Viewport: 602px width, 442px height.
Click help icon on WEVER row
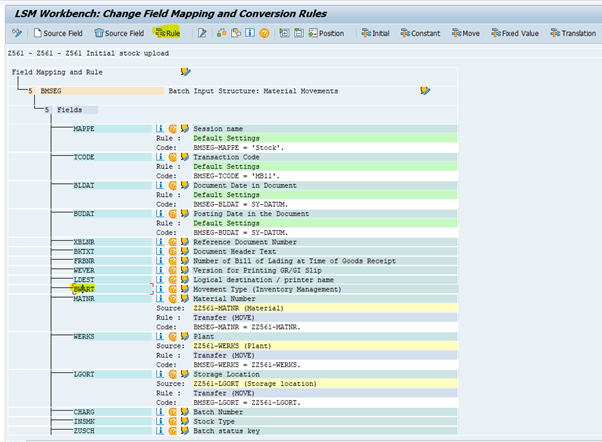pyautogui.click(x=173, y=270)
